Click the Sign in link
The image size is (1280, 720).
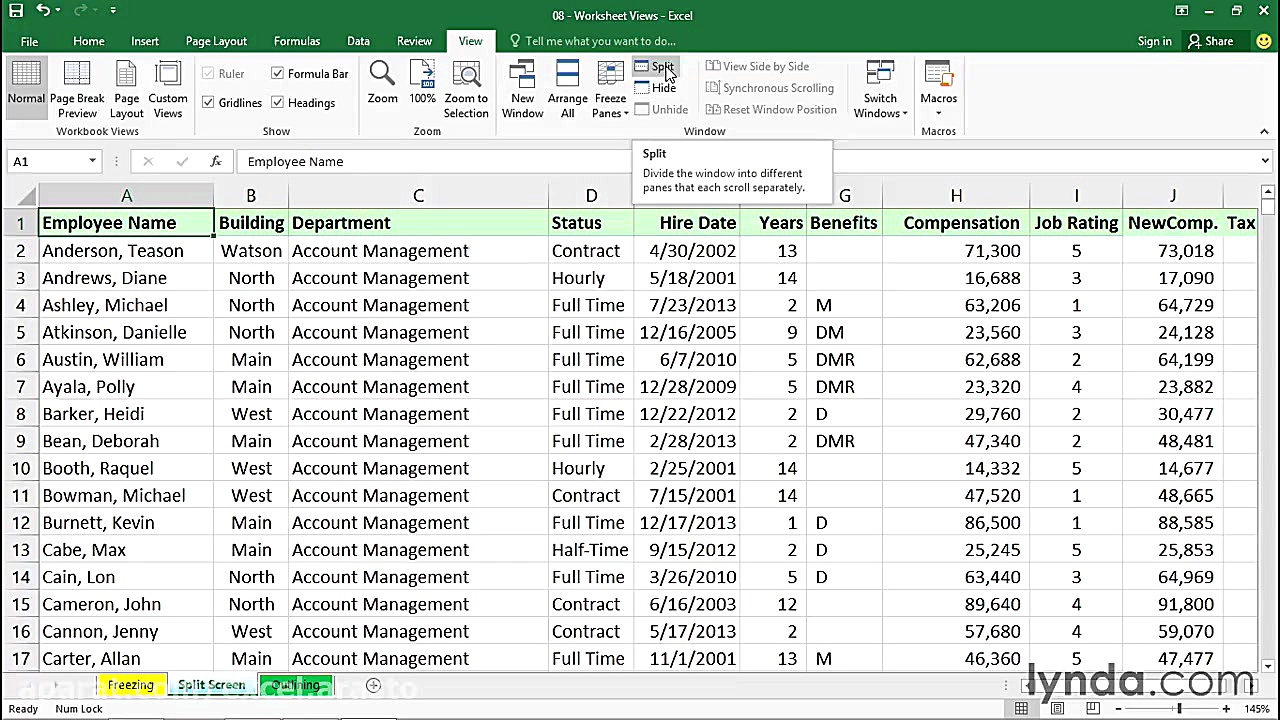click(1154, 41)
